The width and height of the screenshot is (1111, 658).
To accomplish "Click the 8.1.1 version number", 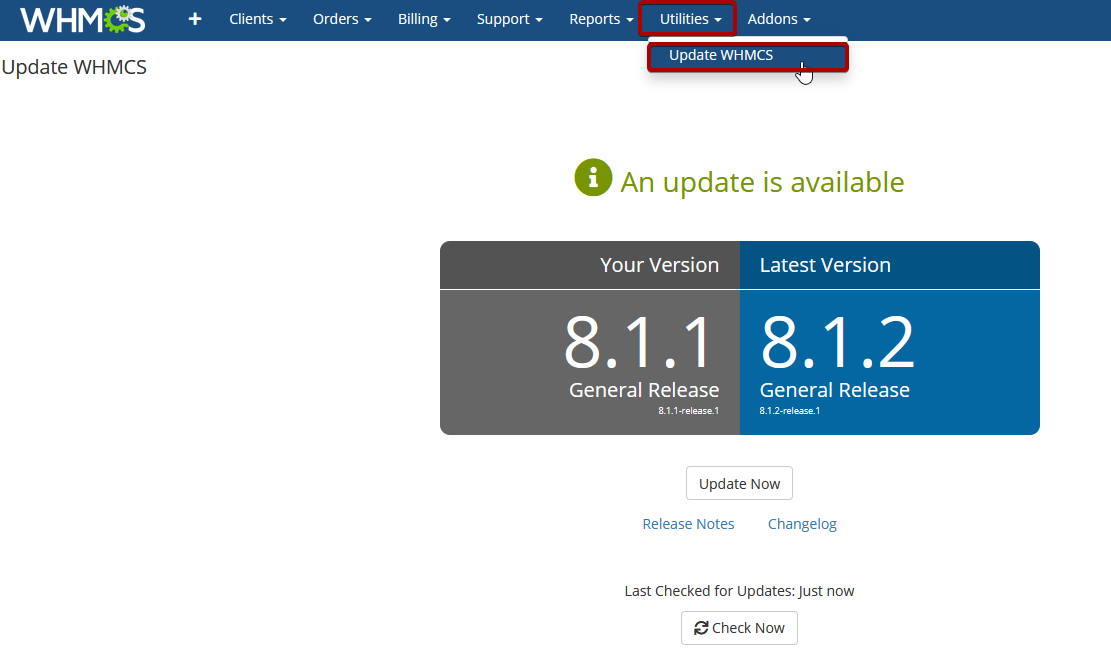I will (638, 342).
